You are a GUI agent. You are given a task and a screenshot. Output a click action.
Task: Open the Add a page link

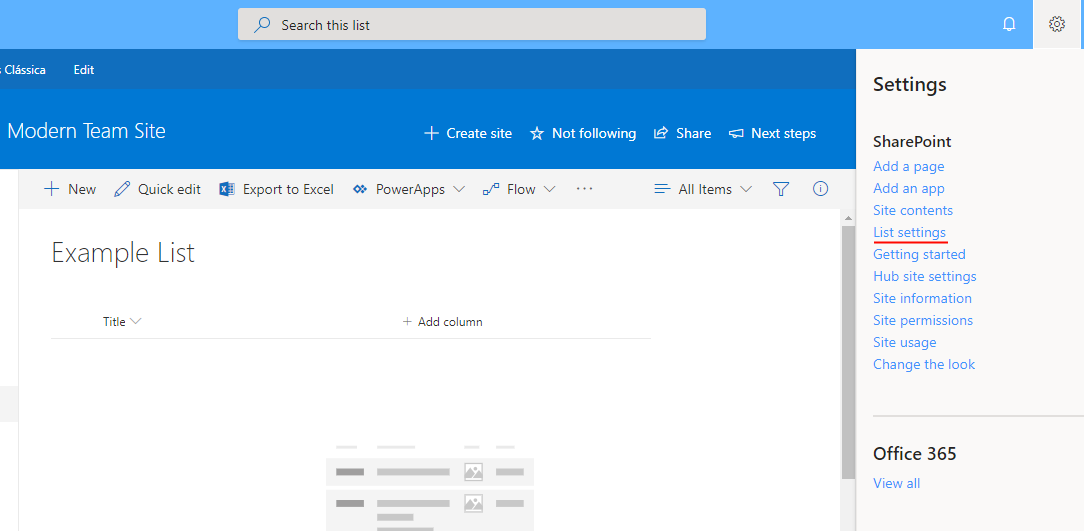[908, 167]
